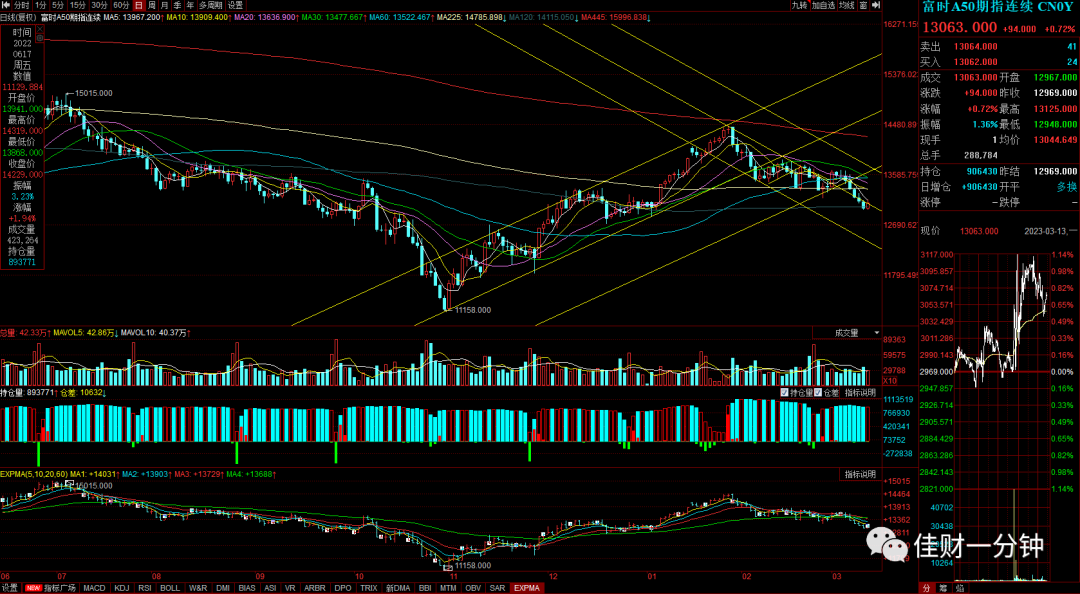Click the jump-to-start arrow icon
The width and height of the screenshot is (1080, 594).
click(6, 5)
